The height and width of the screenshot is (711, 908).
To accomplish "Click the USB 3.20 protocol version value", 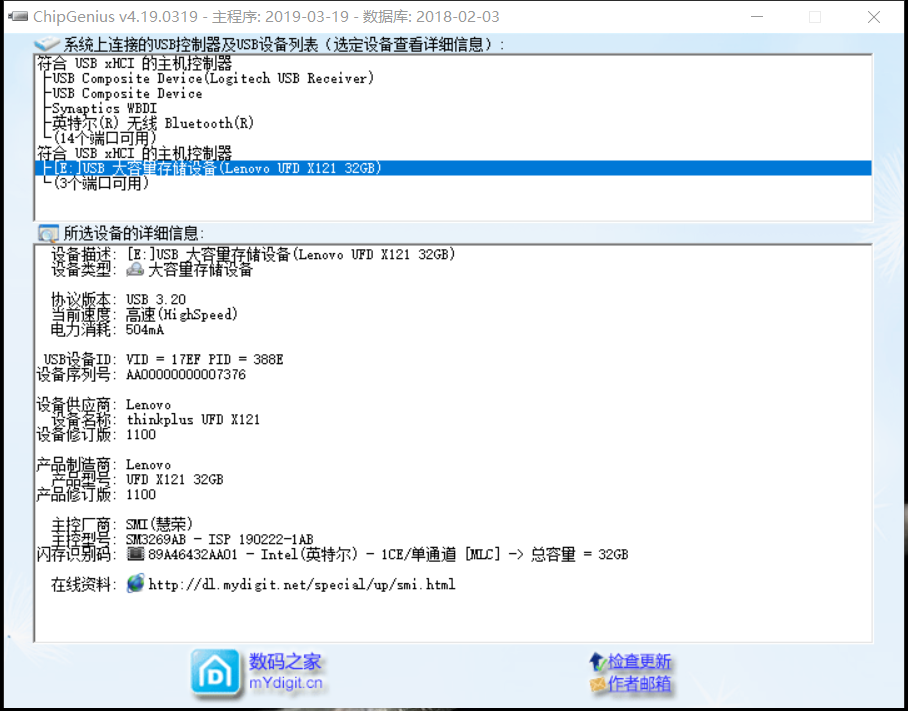I will point(156,299).
